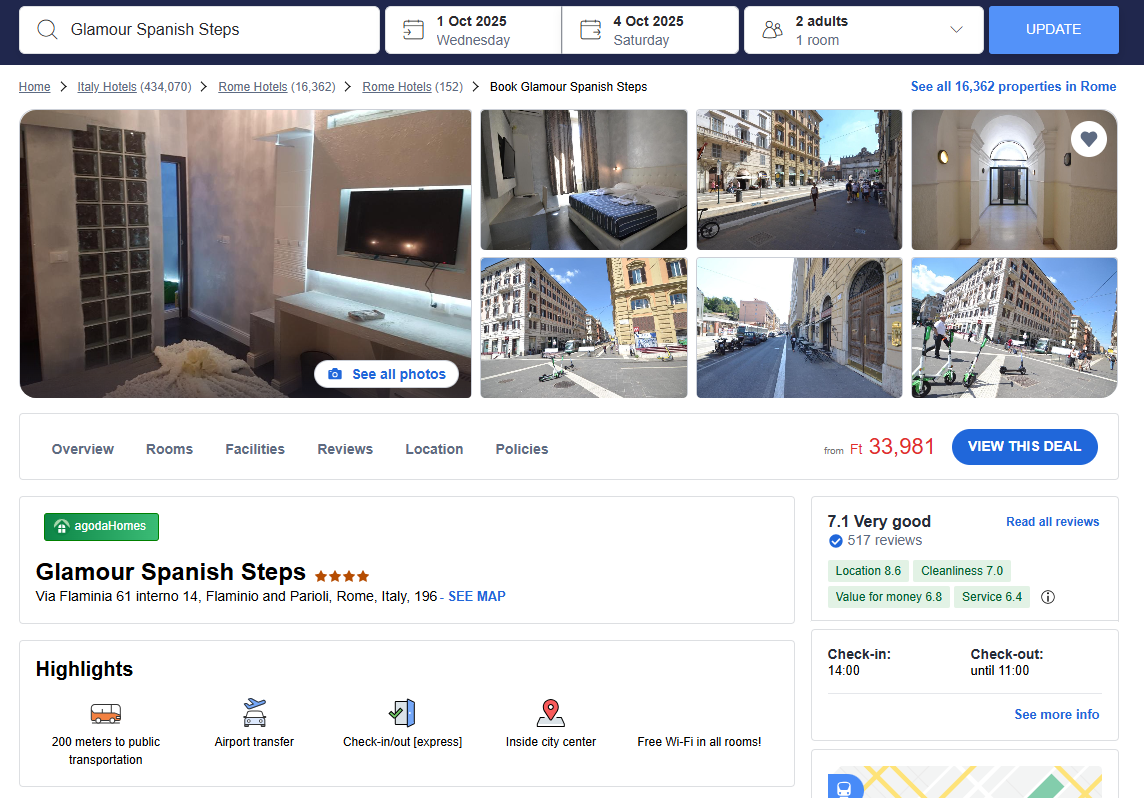Click the VIEW THIS DEAL button
The width and height of the screenshot is (1144, 798).
(x=1024, y=446)
